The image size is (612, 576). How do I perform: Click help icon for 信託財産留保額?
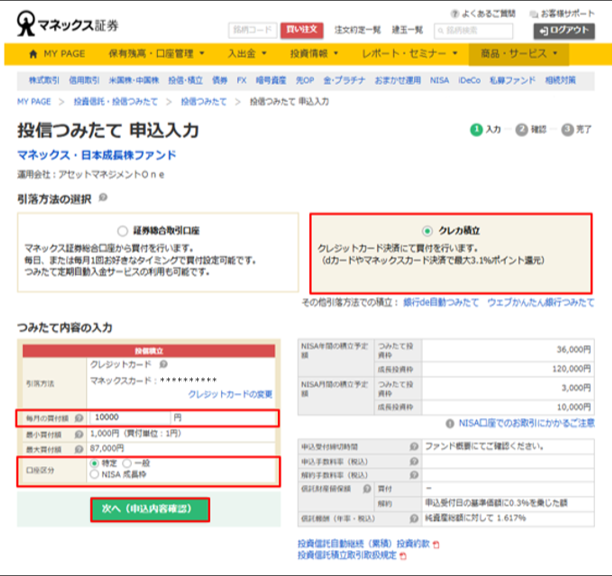tap(367, 489)
